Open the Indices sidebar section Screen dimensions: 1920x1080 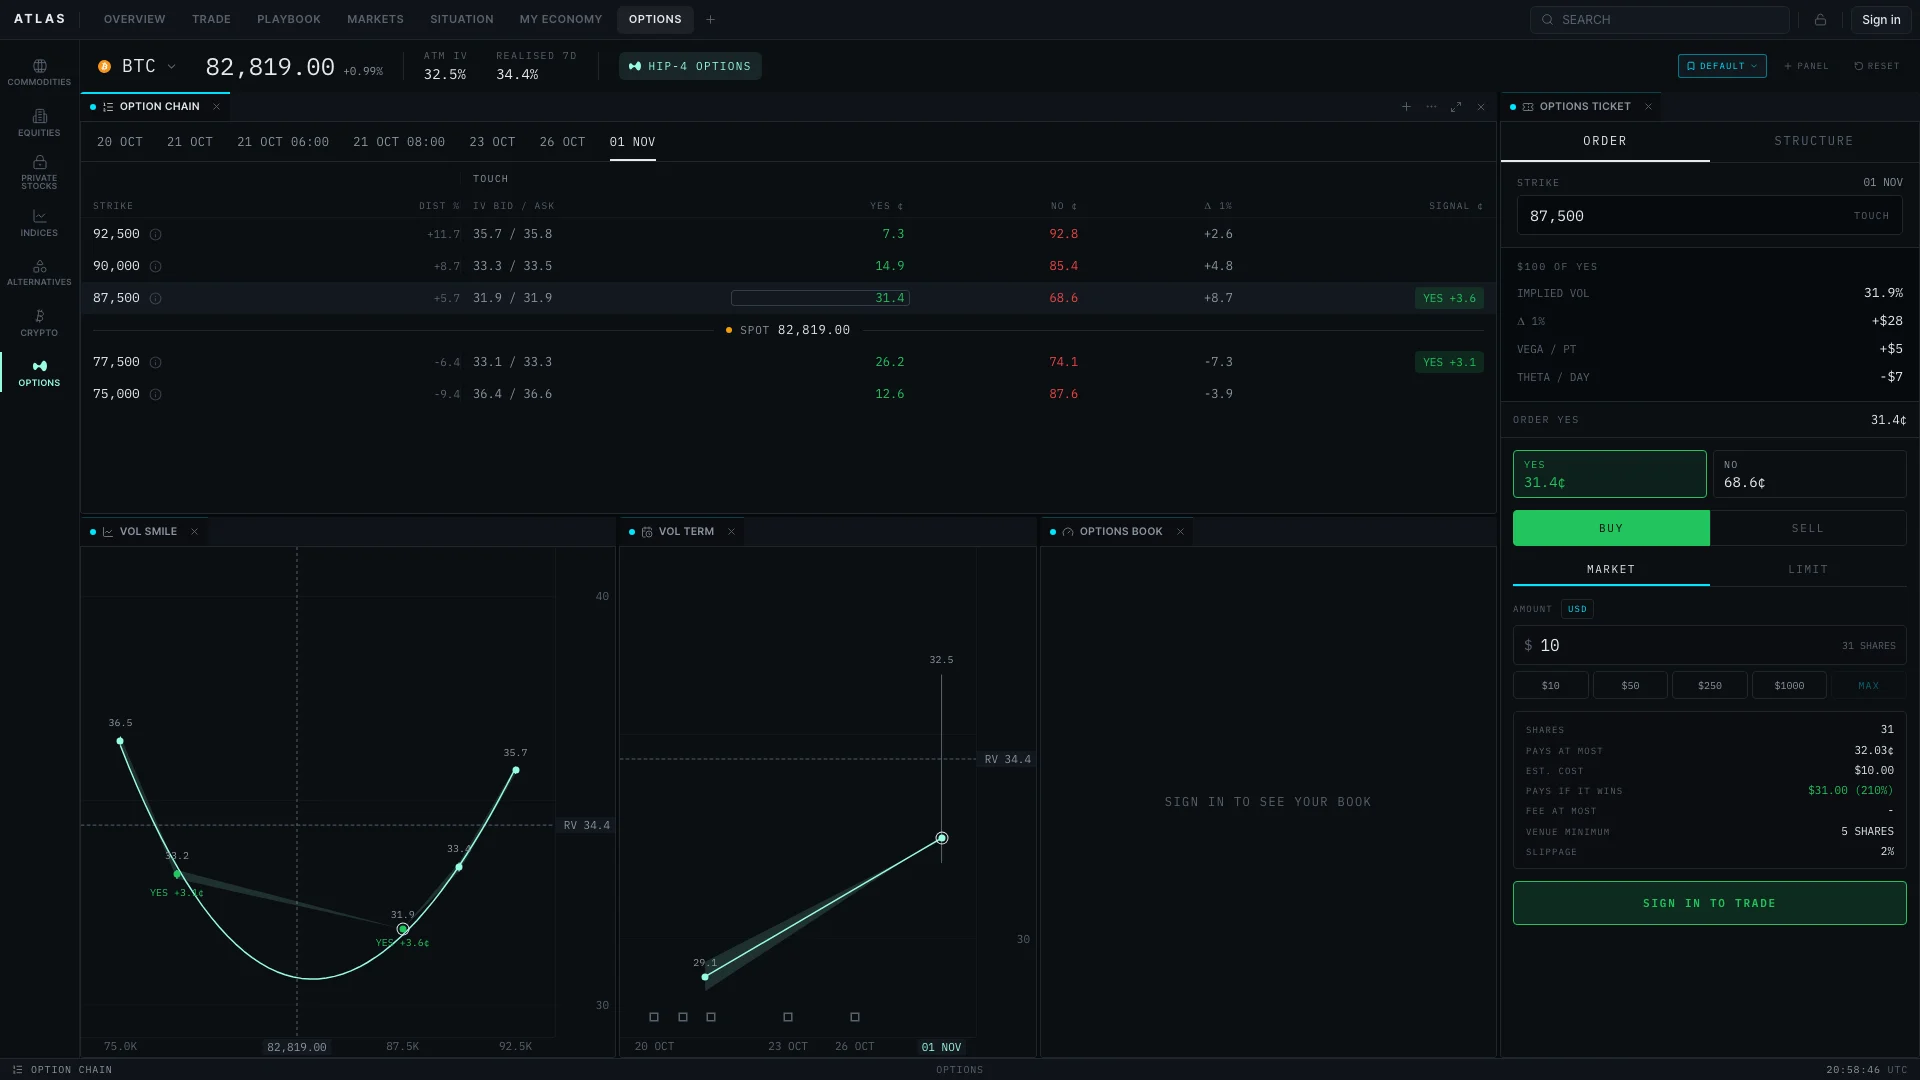pyautogui.click(x=39, y=223)
